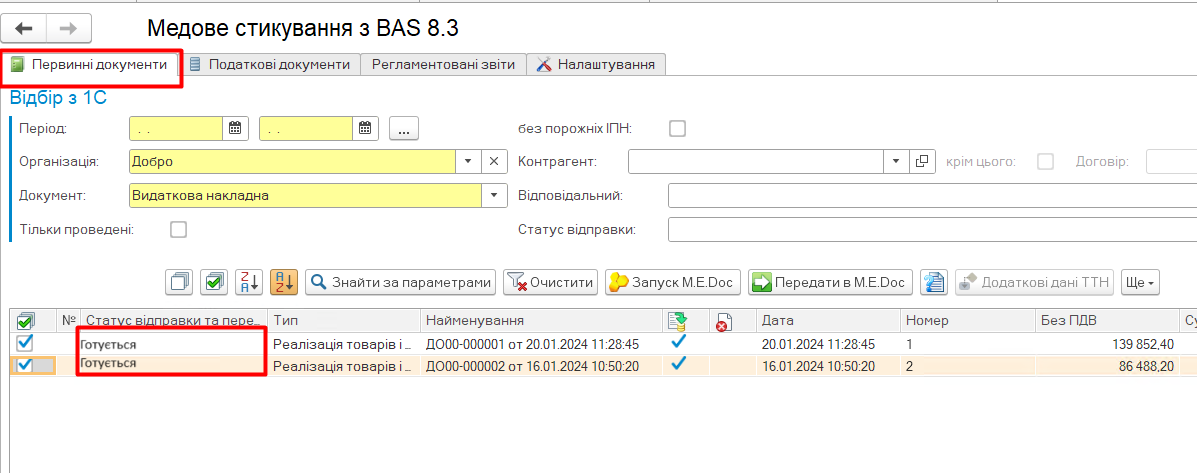Expand the Контрагент dropdown list
This screenshot has height=473, width=1197.
[x=897, y=162]
